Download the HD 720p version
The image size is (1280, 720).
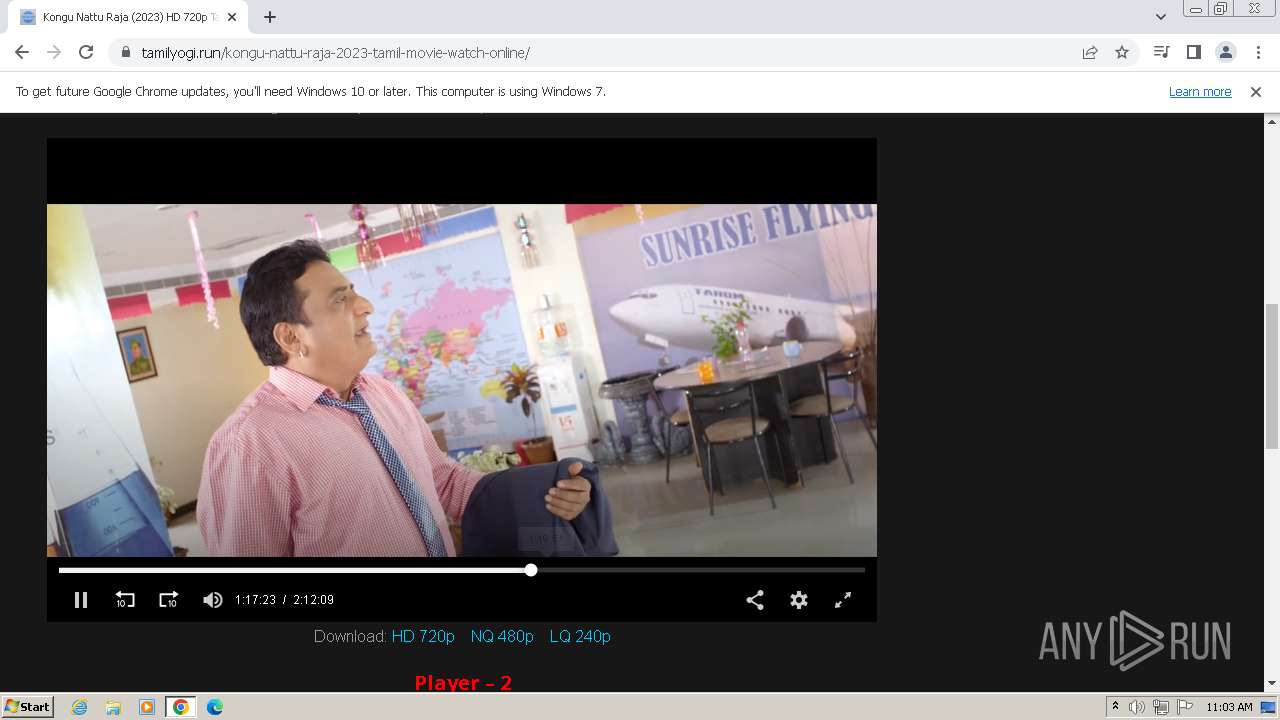pos(423,636)
